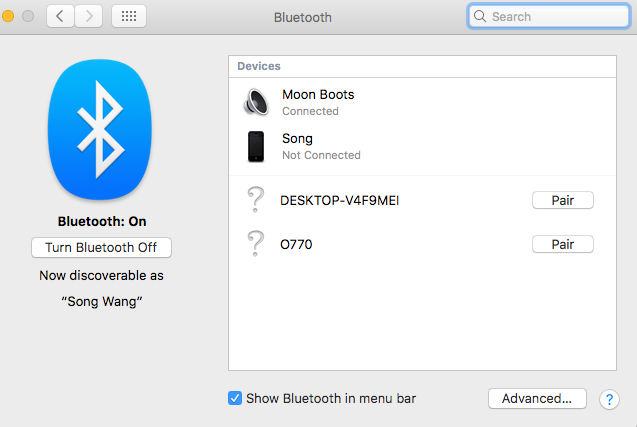Click the large Bluetooth logo
This screenshot has height=427, width=637.
100,130
